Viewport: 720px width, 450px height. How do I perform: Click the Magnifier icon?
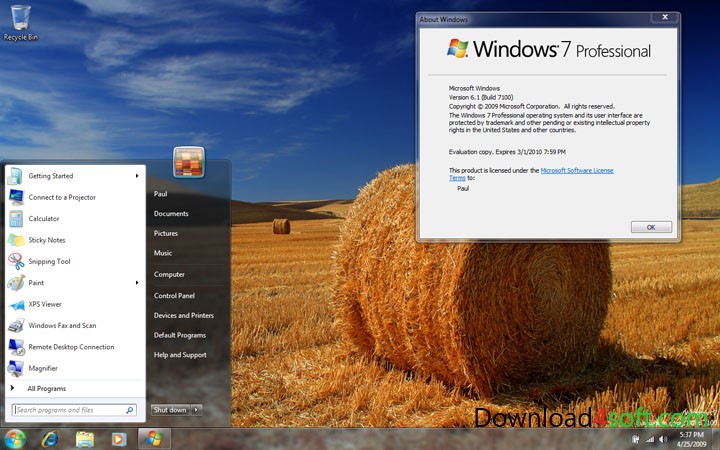coord(16,368)
